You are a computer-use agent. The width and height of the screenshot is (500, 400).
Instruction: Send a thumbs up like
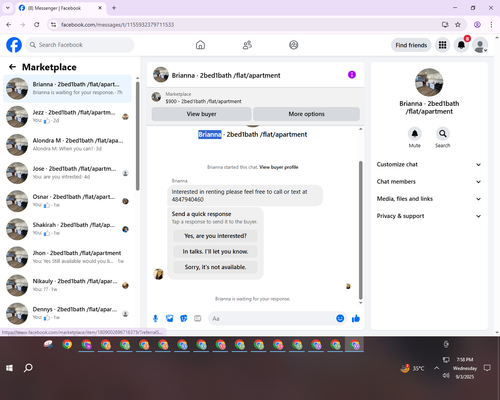(356, 318)
